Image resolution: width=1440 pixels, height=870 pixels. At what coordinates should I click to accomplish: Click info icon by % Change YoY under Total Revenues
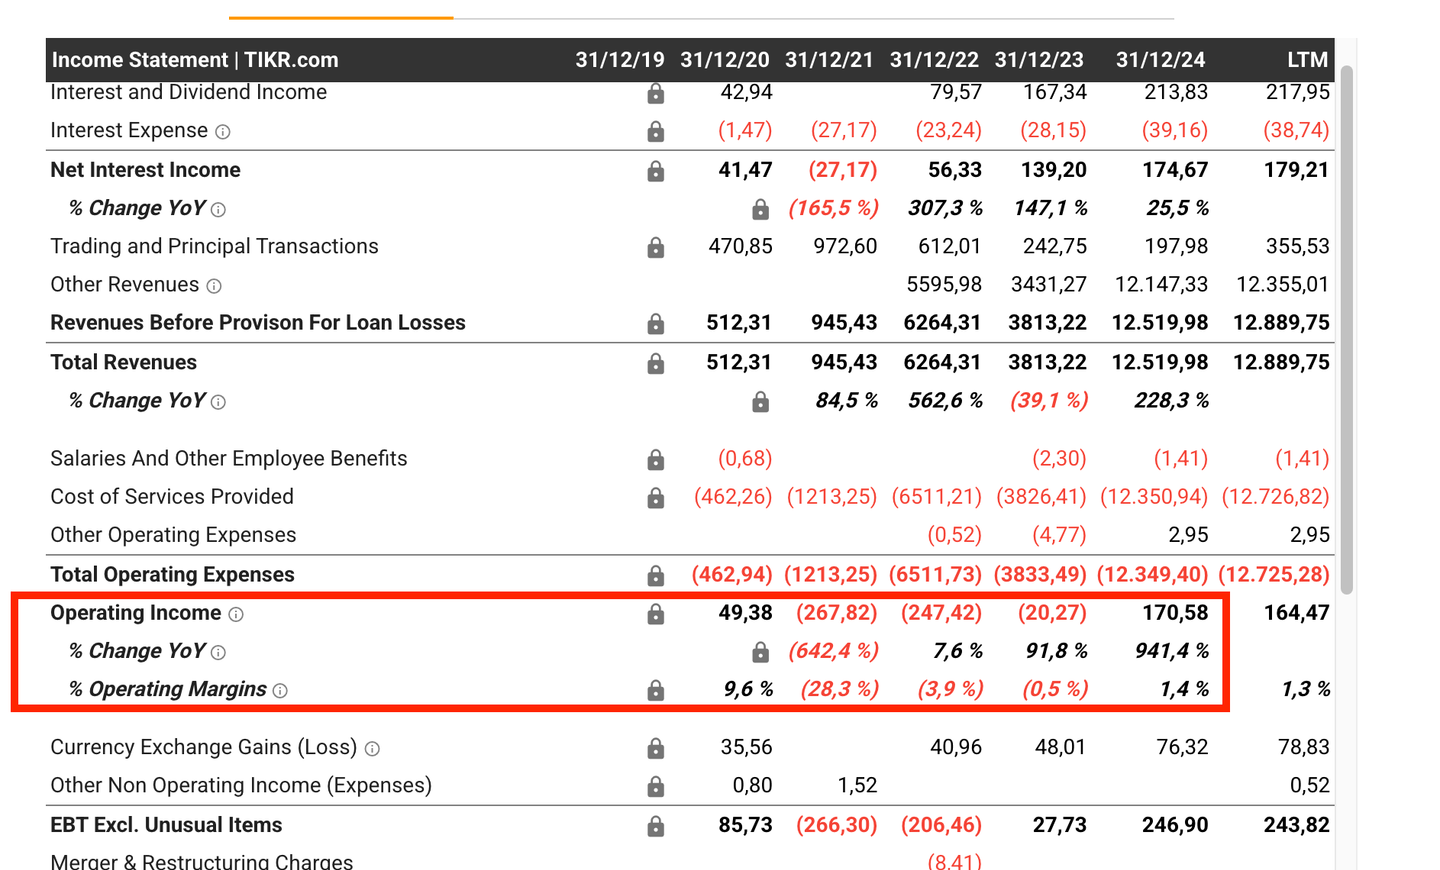[x=218, y=402]
